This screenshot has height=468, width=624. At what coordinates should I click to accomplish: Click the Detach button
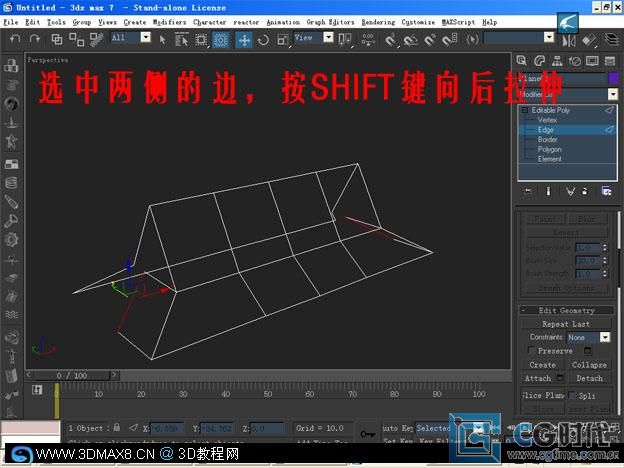(589, 378)
